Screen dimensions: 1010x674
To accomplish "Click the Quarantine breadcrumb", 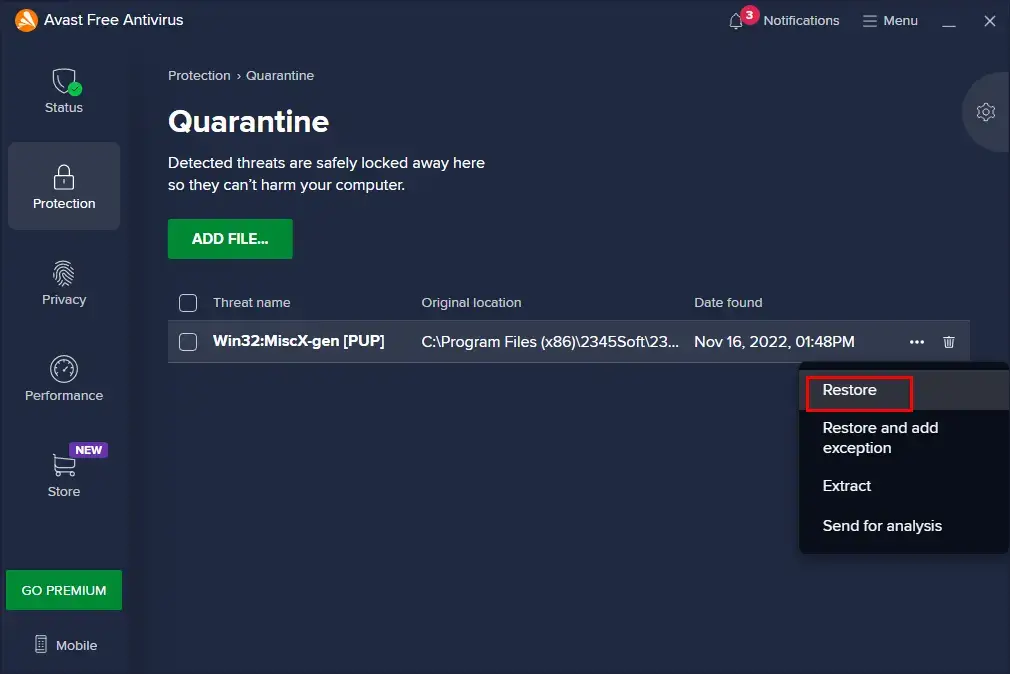I will pyautogui.click(x=280, y=75).
